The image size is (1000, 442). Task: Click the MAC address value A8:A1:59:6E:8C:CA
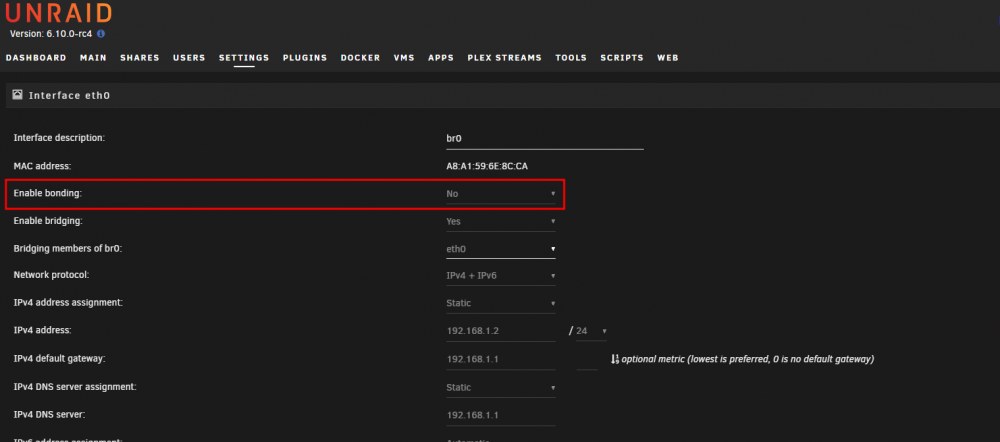click(487, 166)
